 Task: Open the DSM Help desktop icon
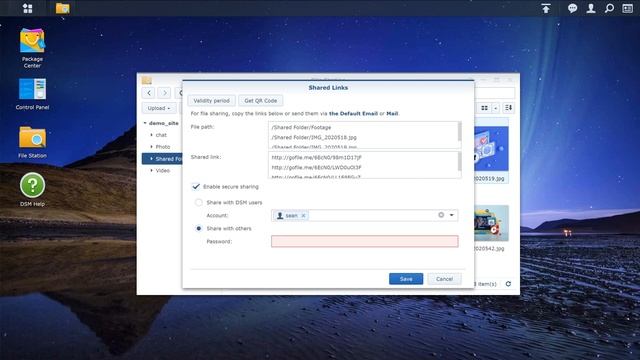32,189
